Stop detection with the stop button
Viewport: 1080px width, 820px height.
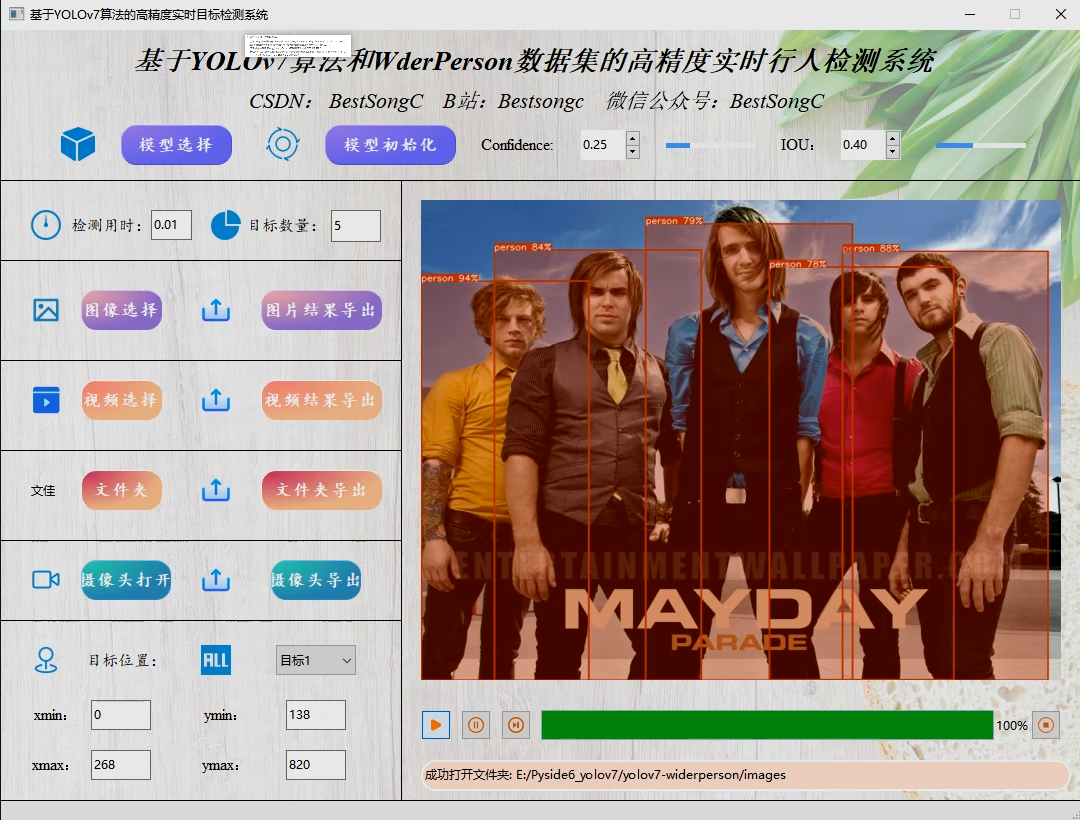(x=1046, y=725)
